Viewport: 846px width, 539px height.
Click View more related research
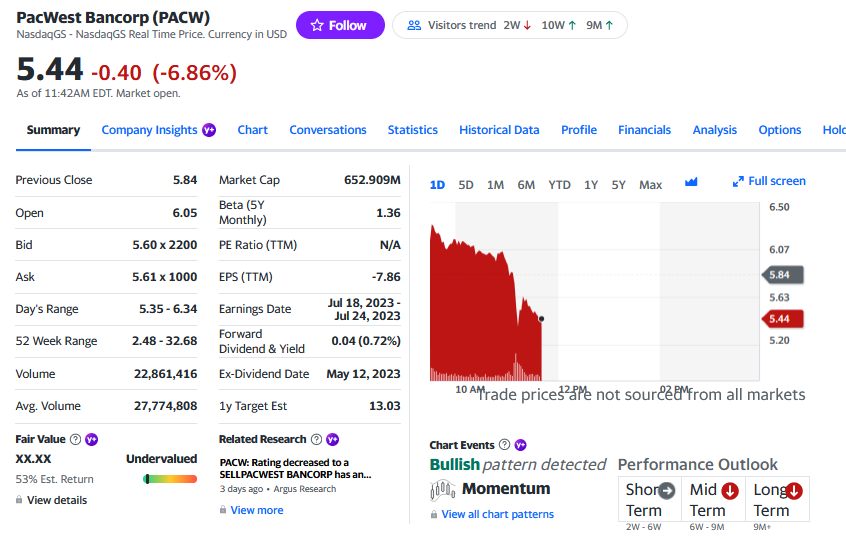[257, 510]
